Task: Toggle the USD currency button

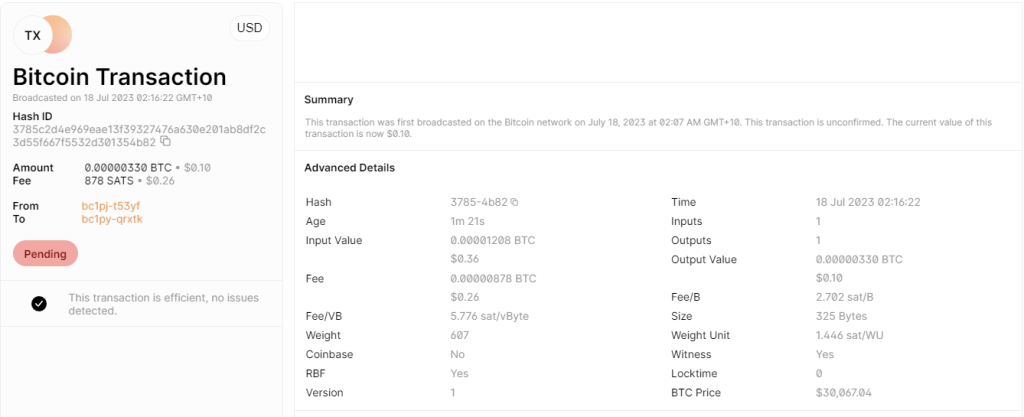Action: [249, 28]
